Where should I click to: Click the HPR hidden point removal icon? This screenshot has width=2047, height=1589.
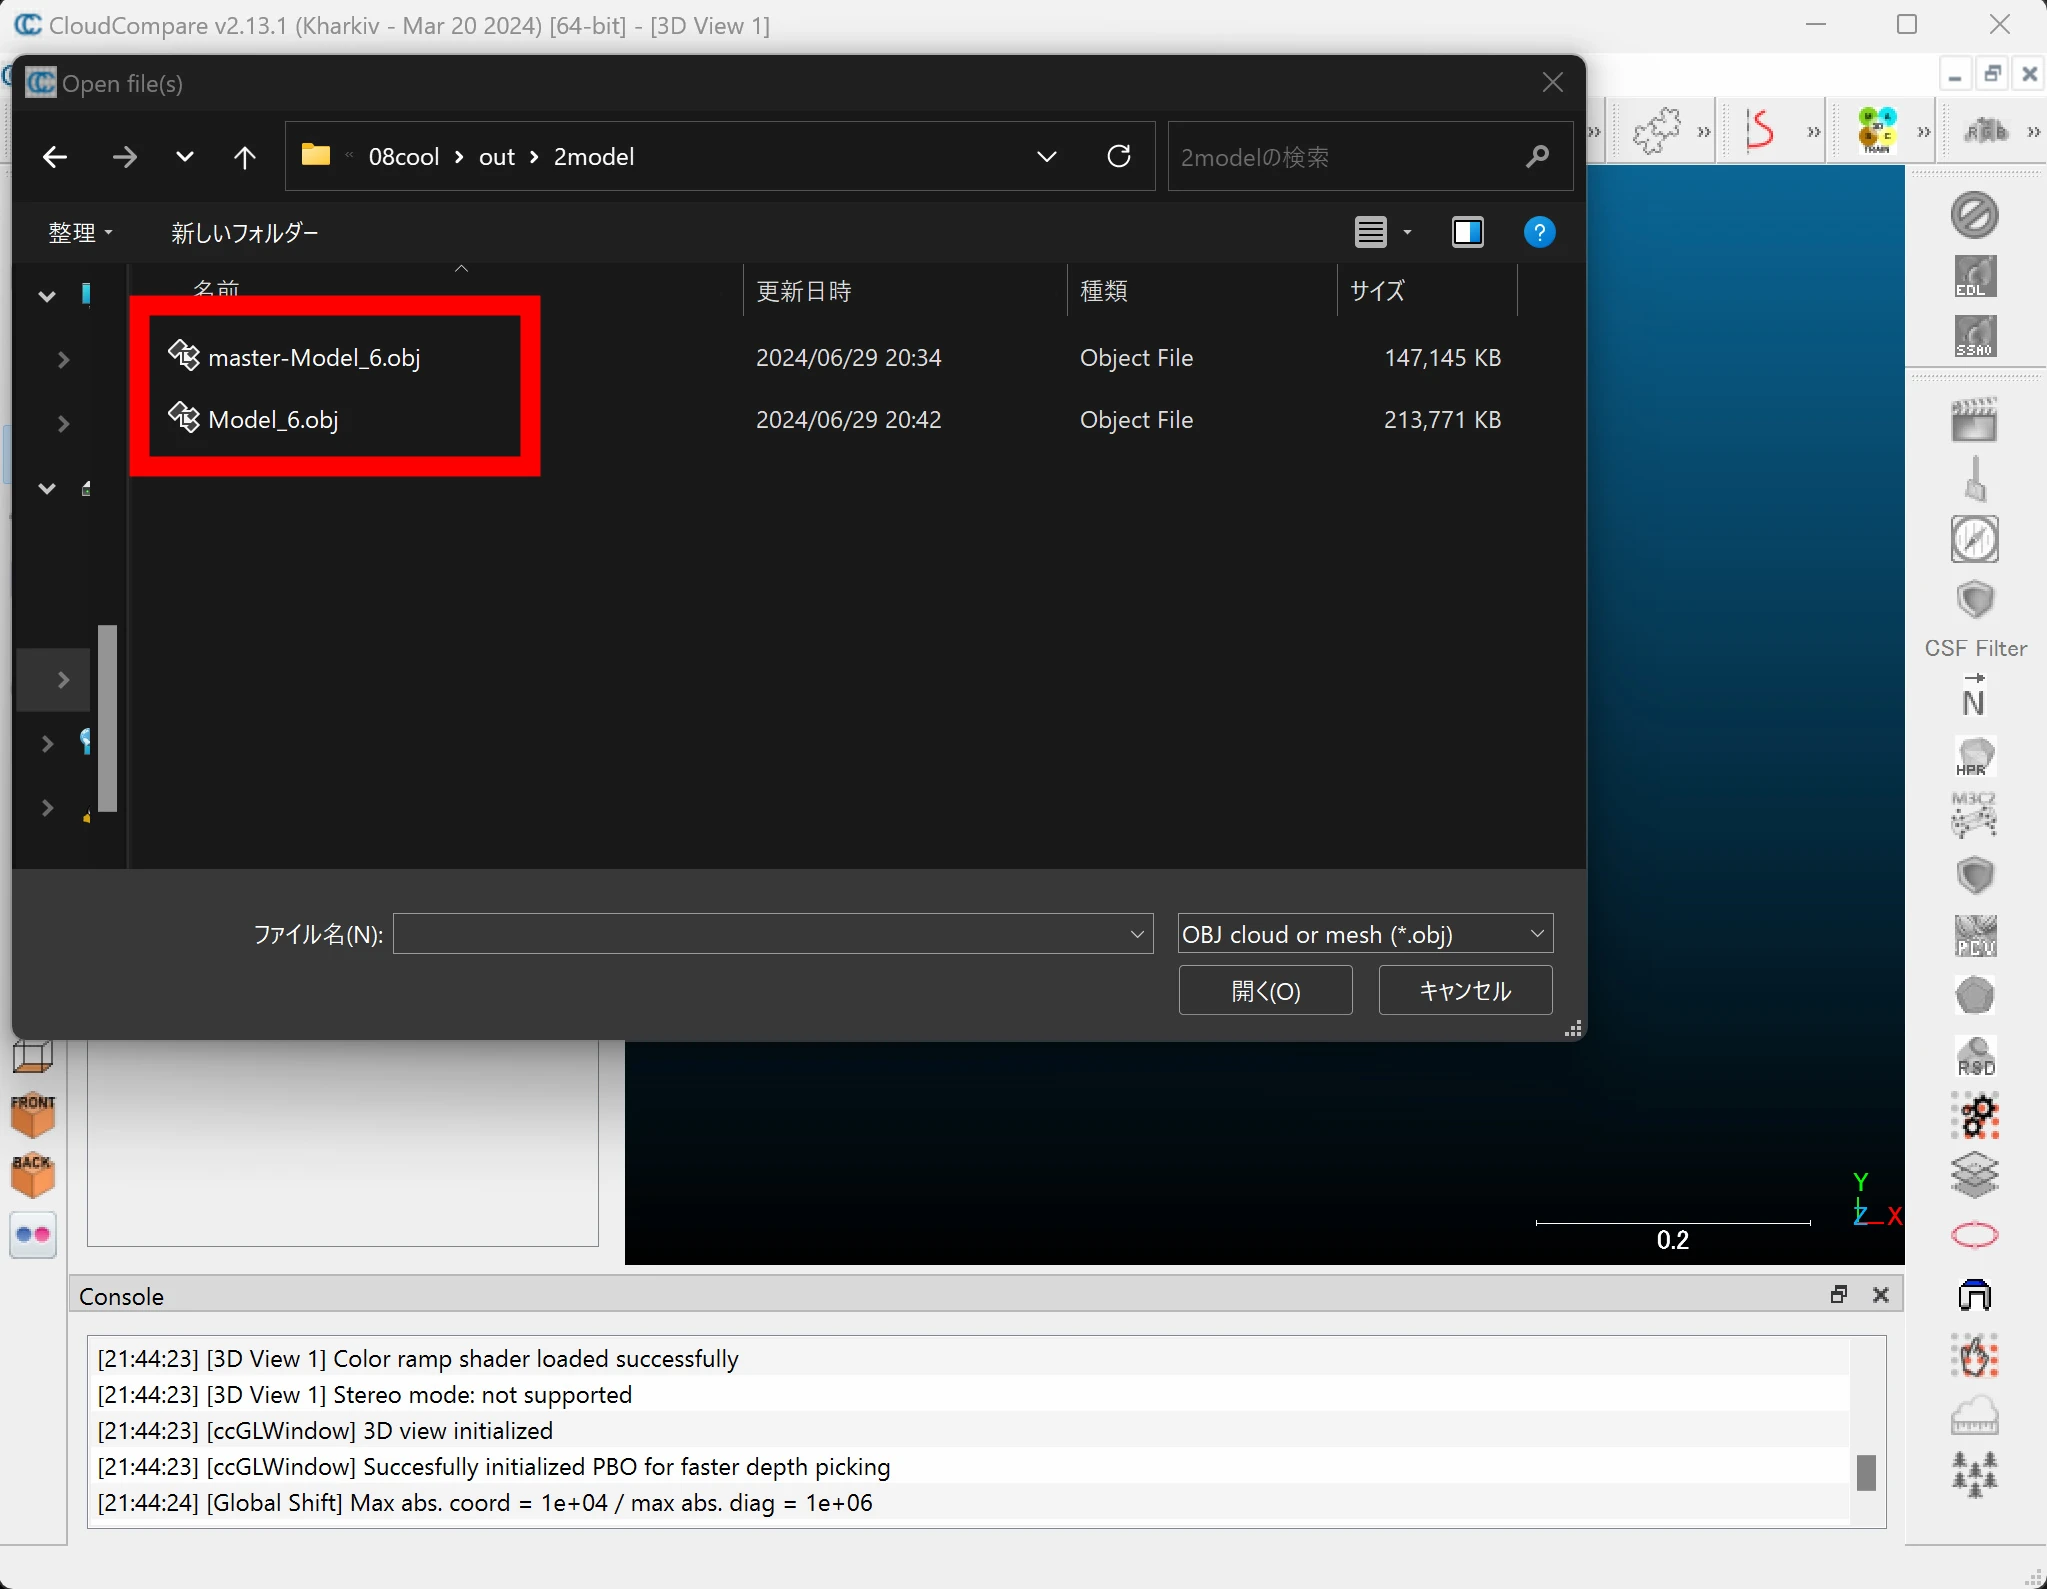pos(1974,756)
